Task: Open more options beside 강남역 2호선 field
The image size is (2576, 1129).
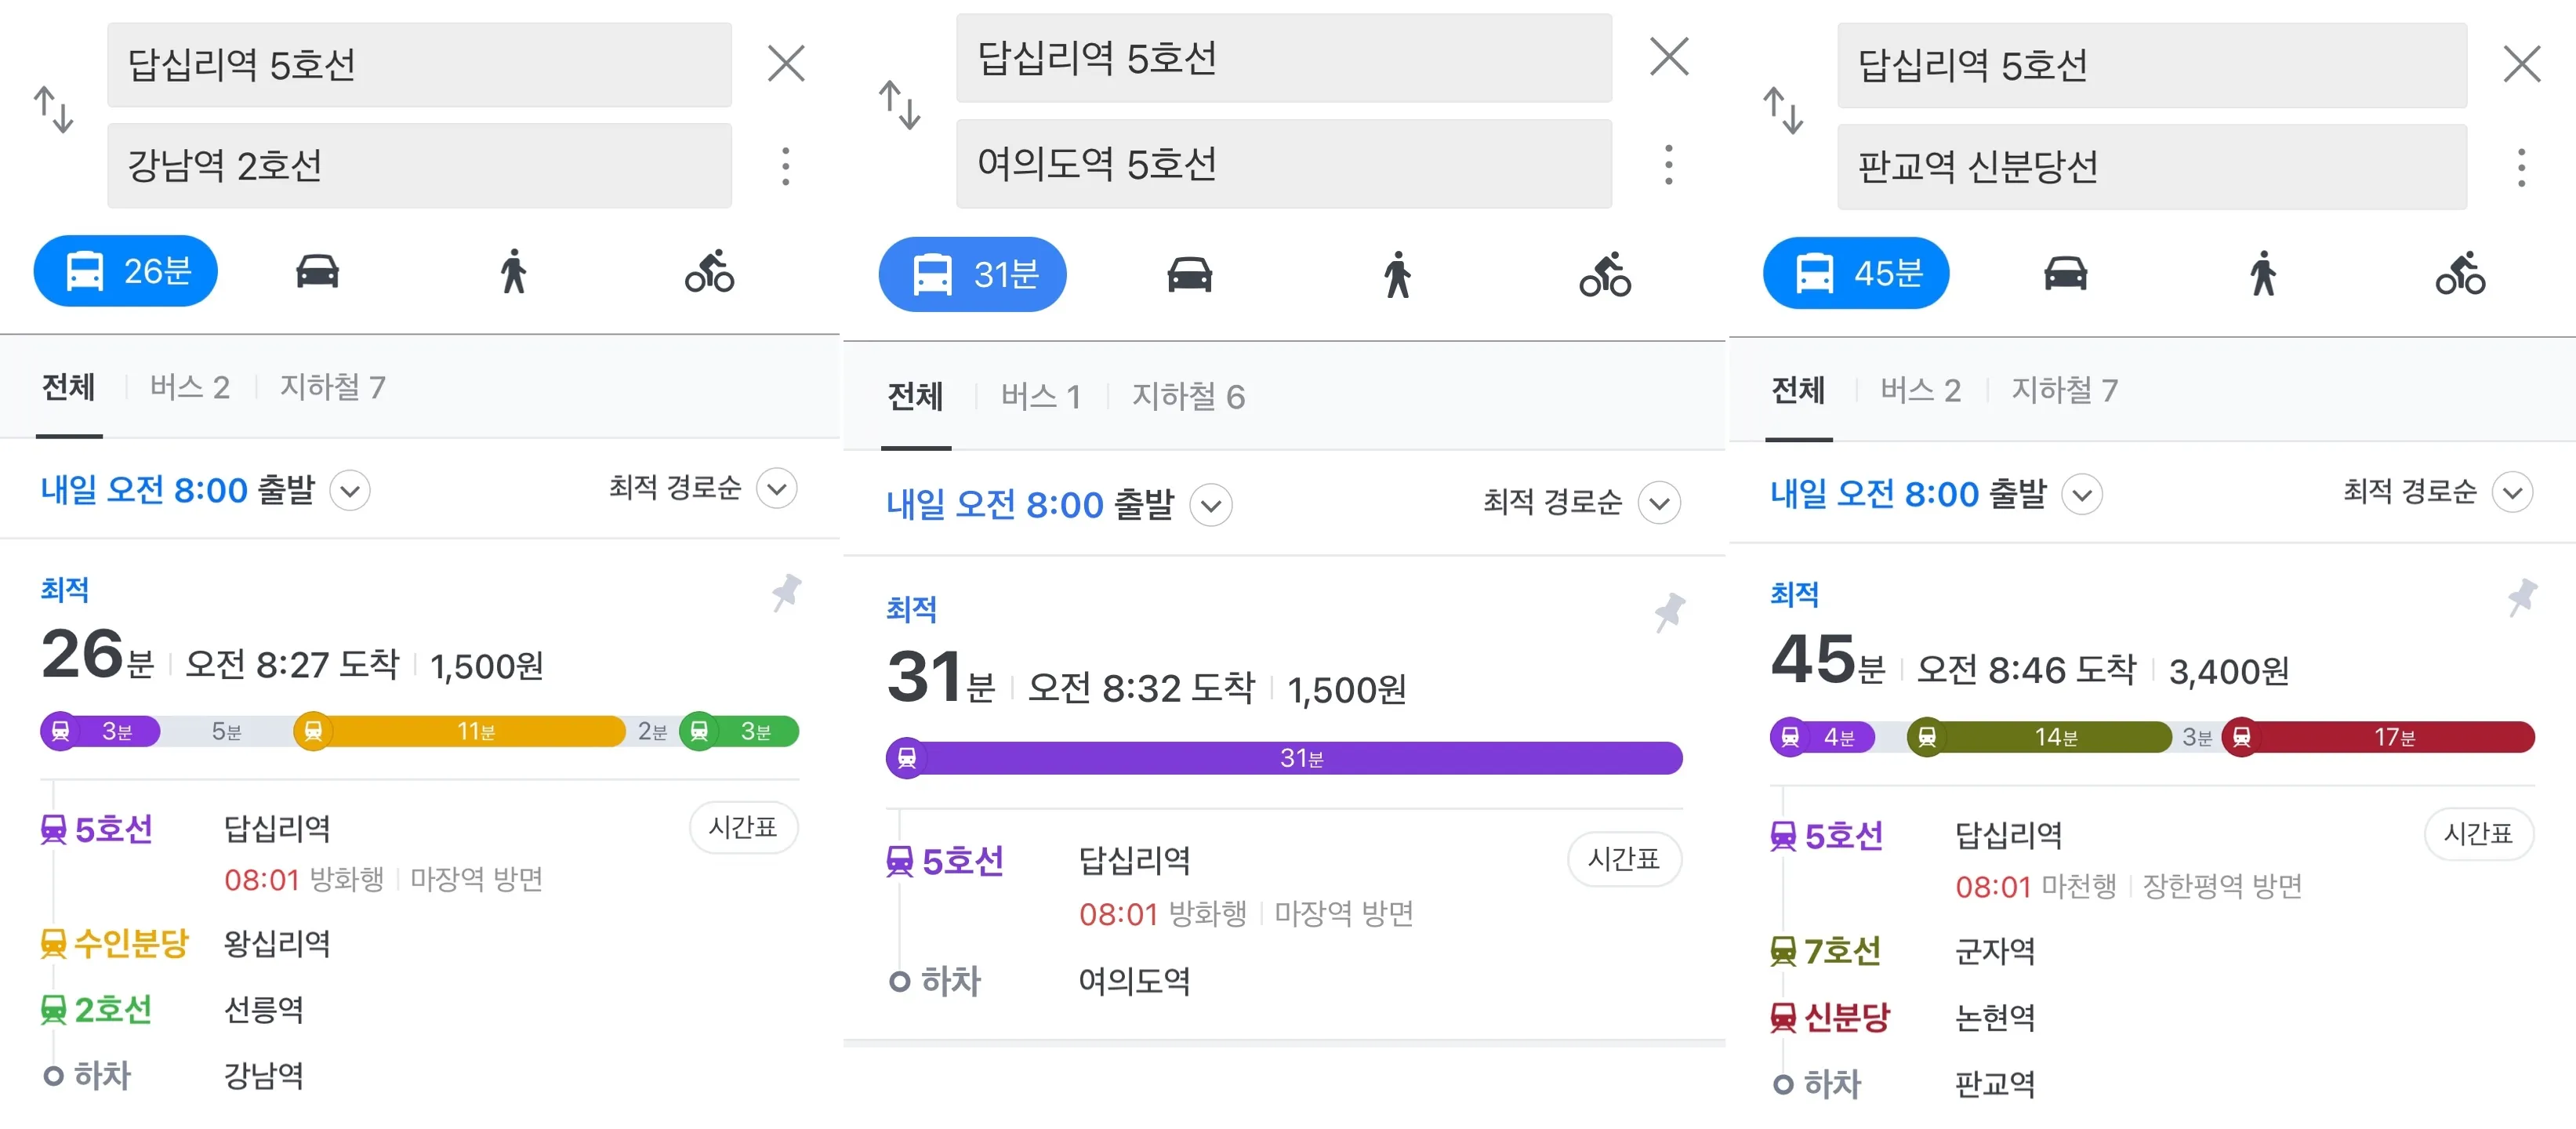Action: point(786,166)
